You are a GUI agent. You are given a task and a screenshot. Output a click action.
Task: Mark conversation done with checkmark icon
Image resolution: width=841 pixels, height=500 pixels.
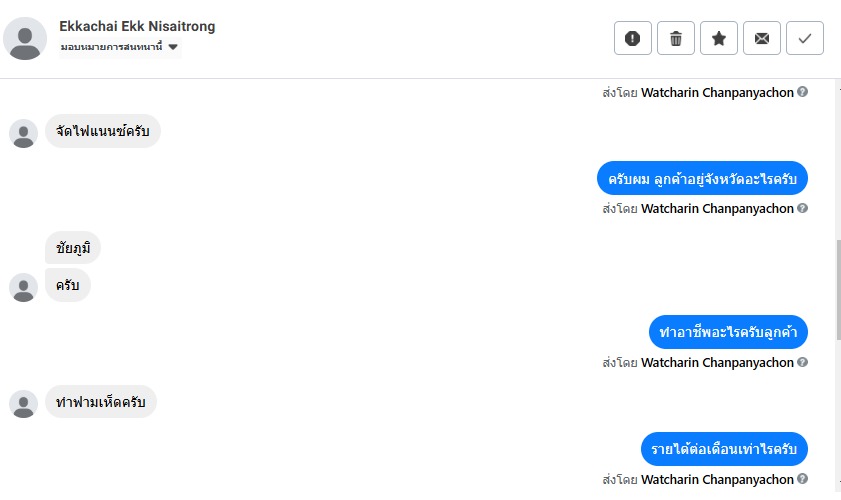coord(805,38)
